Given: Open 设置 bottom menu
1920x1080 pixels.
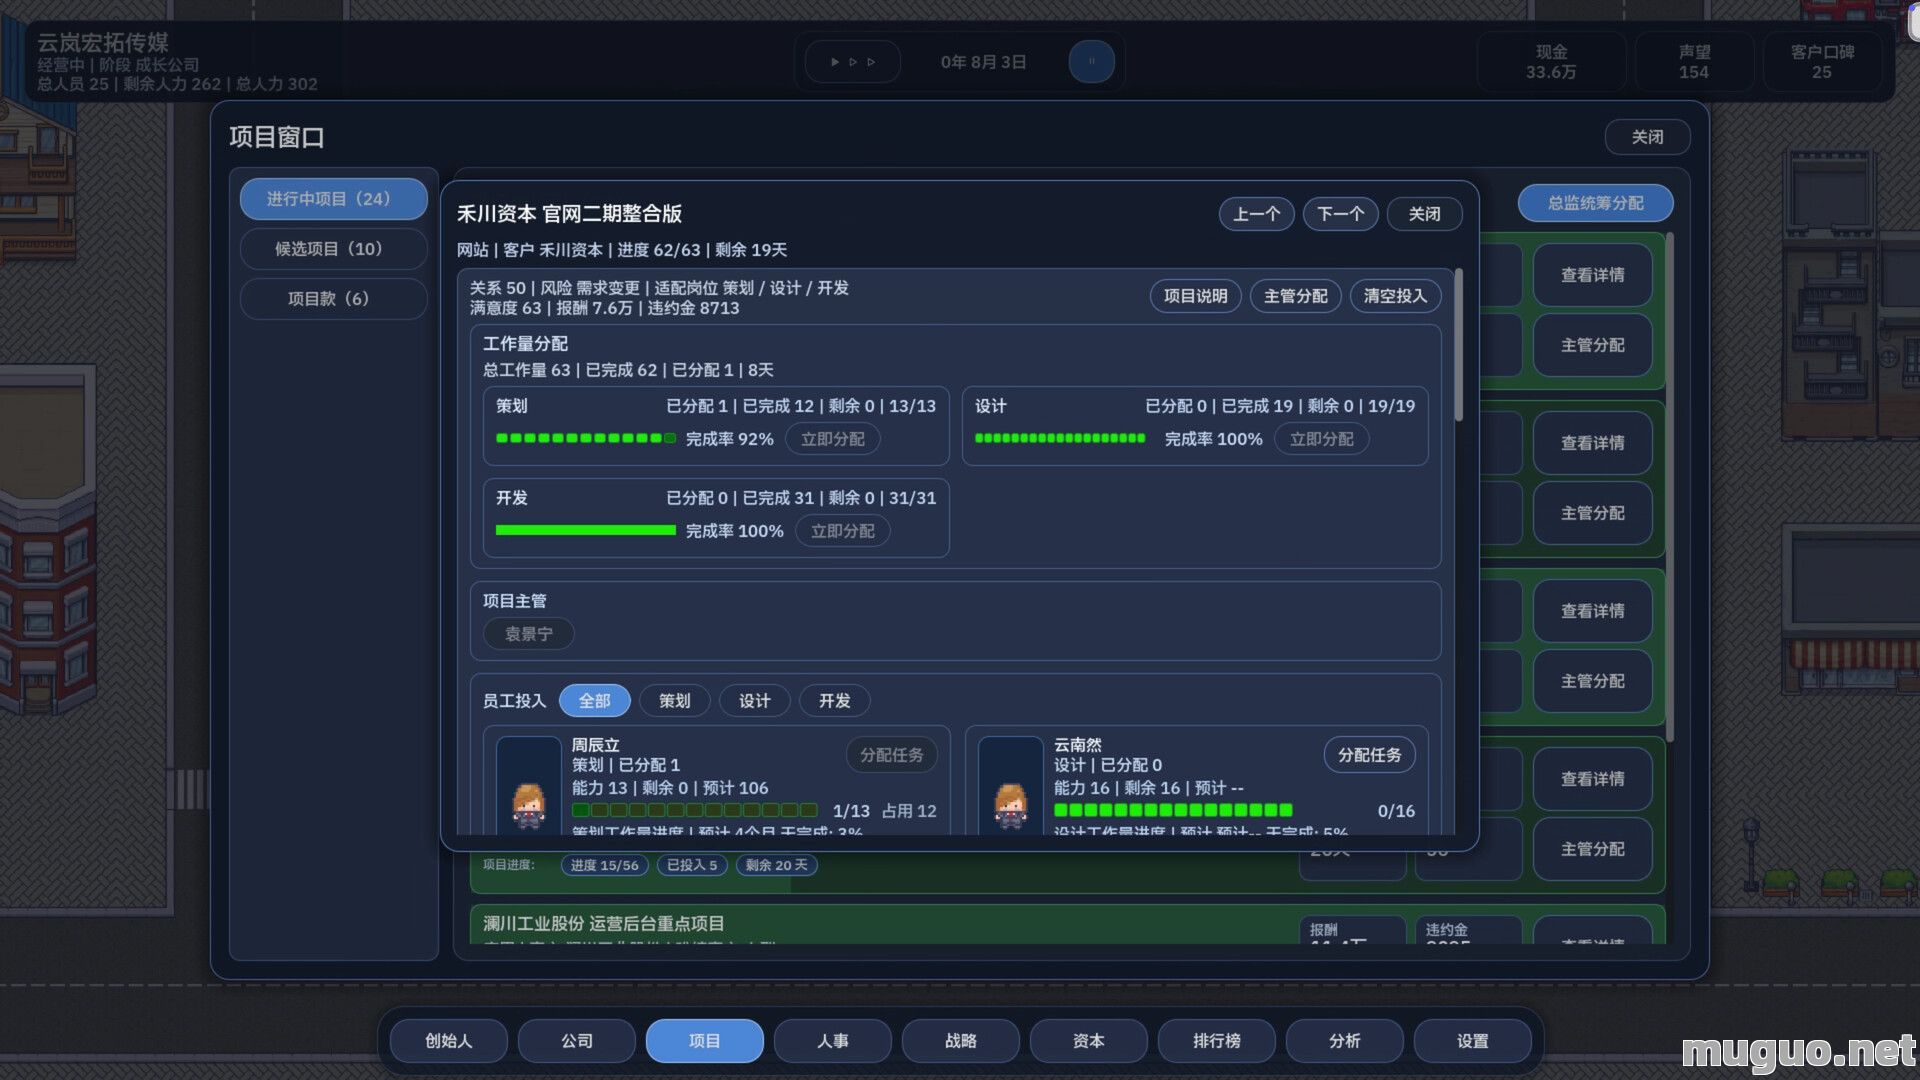Looking at the screenshot, I should 1472,1041.
